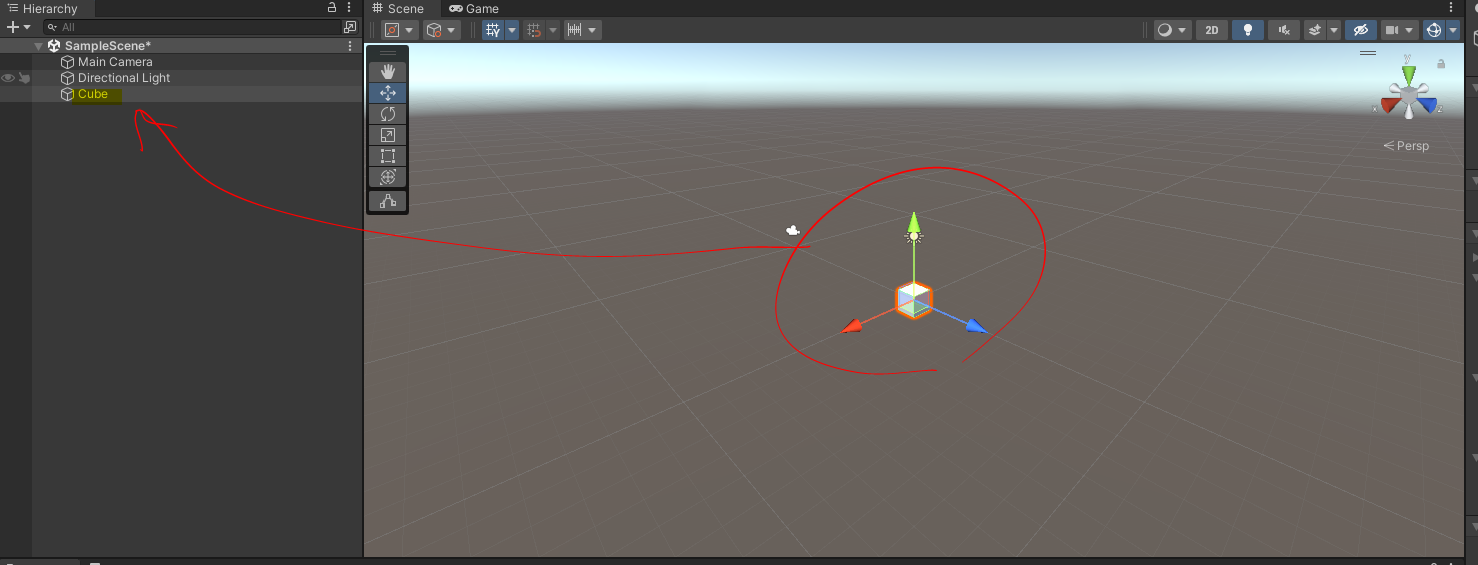Open the Unity Search window icon in Hierarchy

[x=350, y=27]
